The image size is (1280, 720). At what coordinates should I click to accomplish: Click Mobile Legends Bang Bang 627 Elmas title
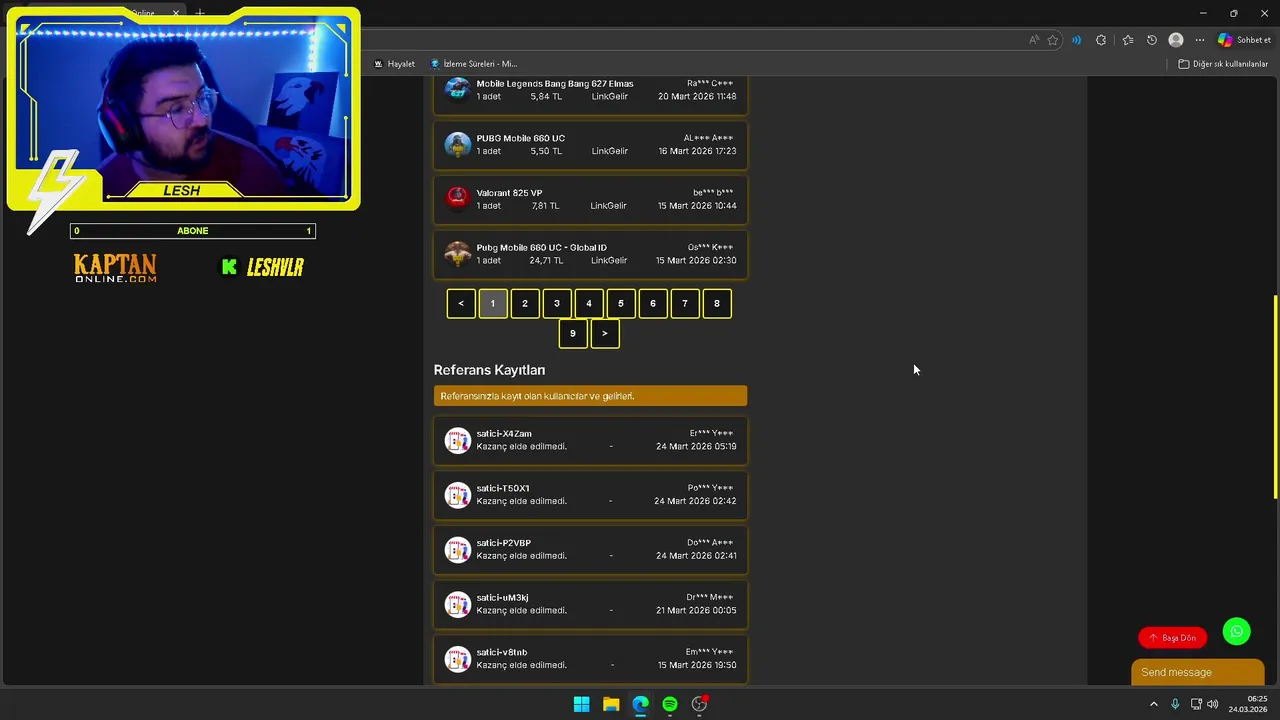(555, 84)
